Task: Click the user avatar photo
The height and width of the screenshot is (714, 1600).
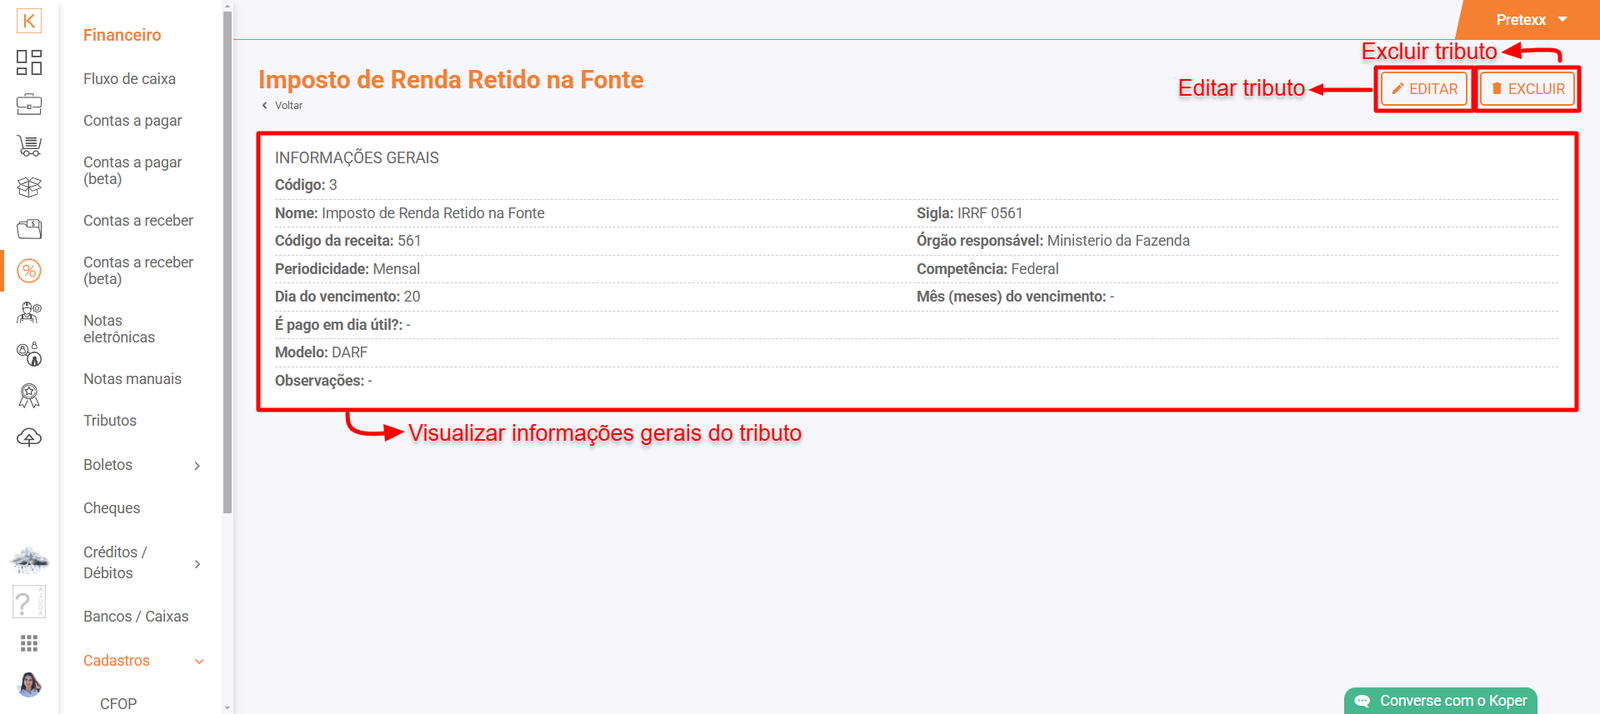Action: coord(29,685)
